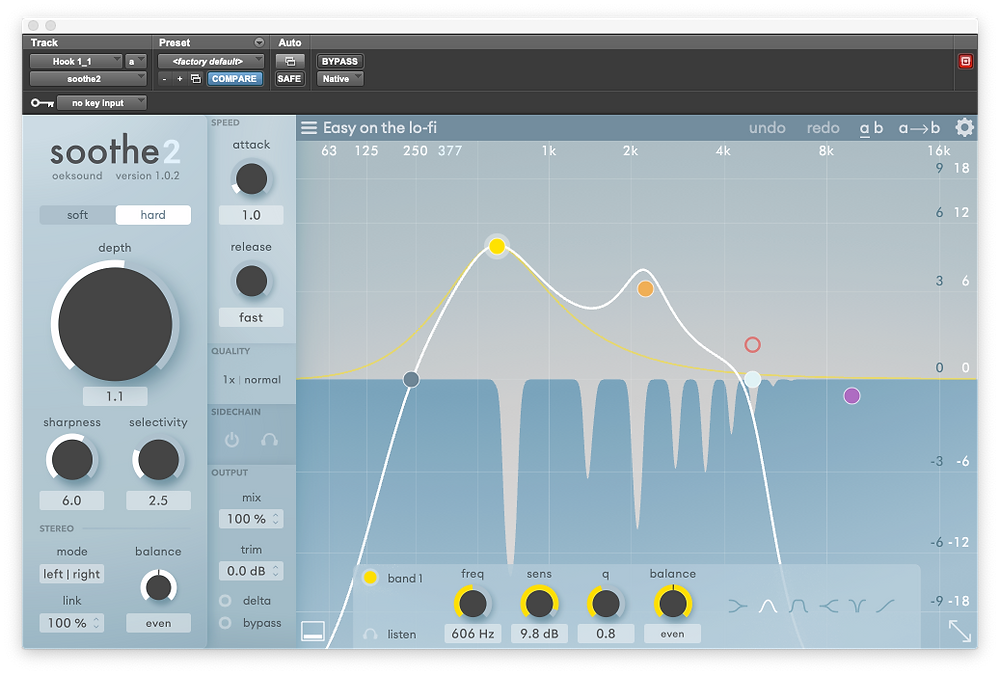Toggle band listen headphones icon
The image size is (1000, 675).
point(370,634)
